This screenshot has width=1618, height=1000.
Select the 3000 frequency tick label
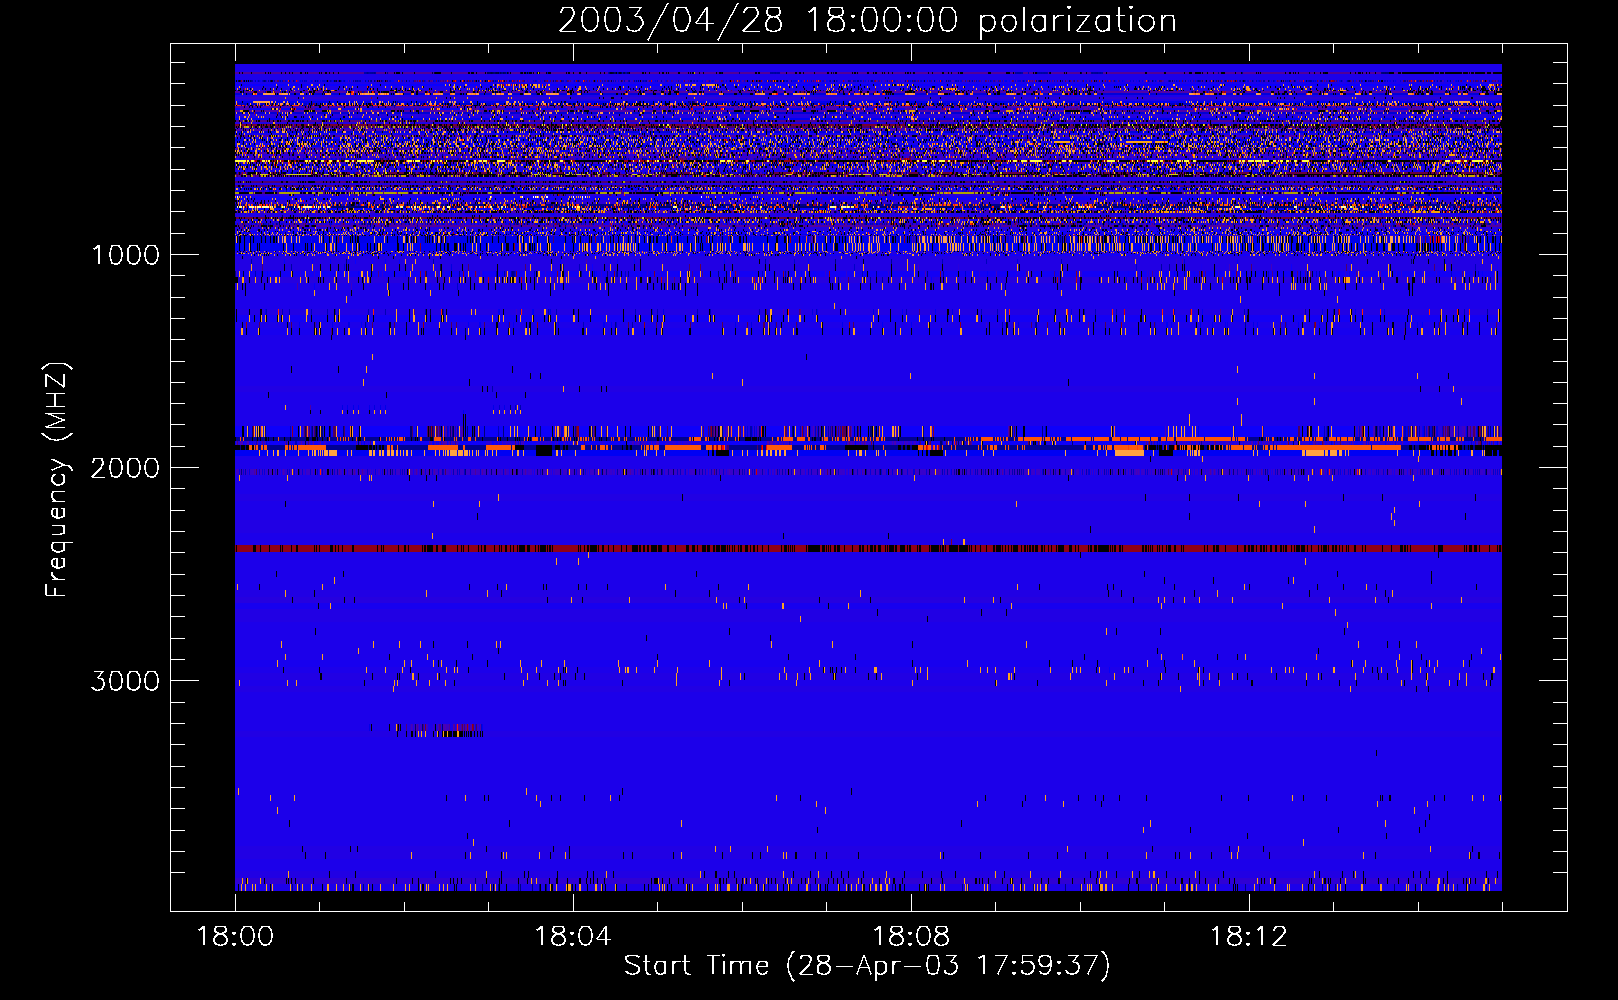click(125, 681)
